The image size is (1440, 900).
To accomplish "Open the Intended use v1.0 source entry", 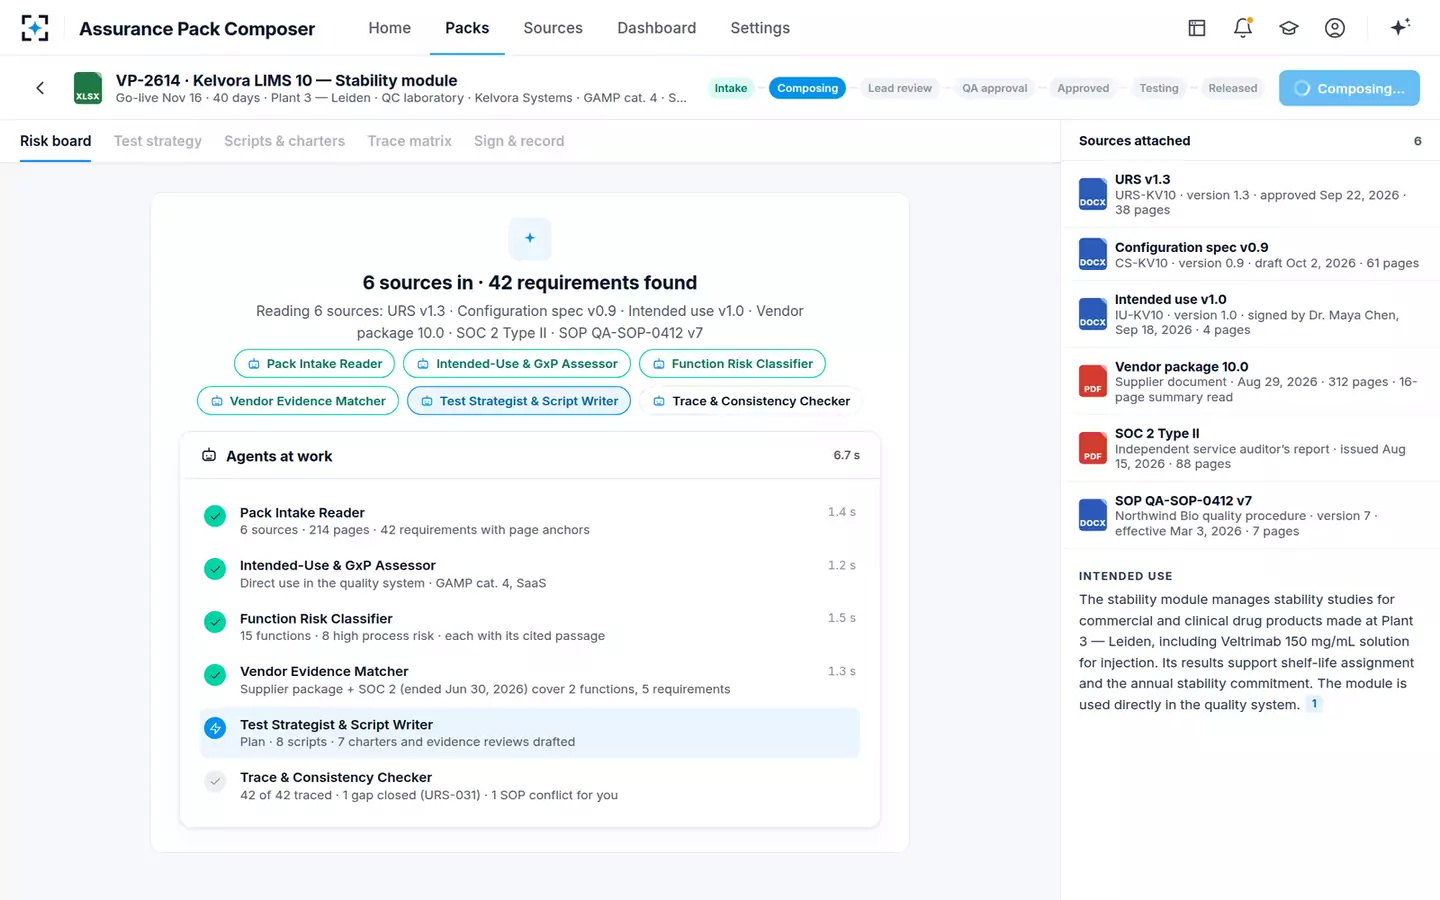I will point(1250,314).
